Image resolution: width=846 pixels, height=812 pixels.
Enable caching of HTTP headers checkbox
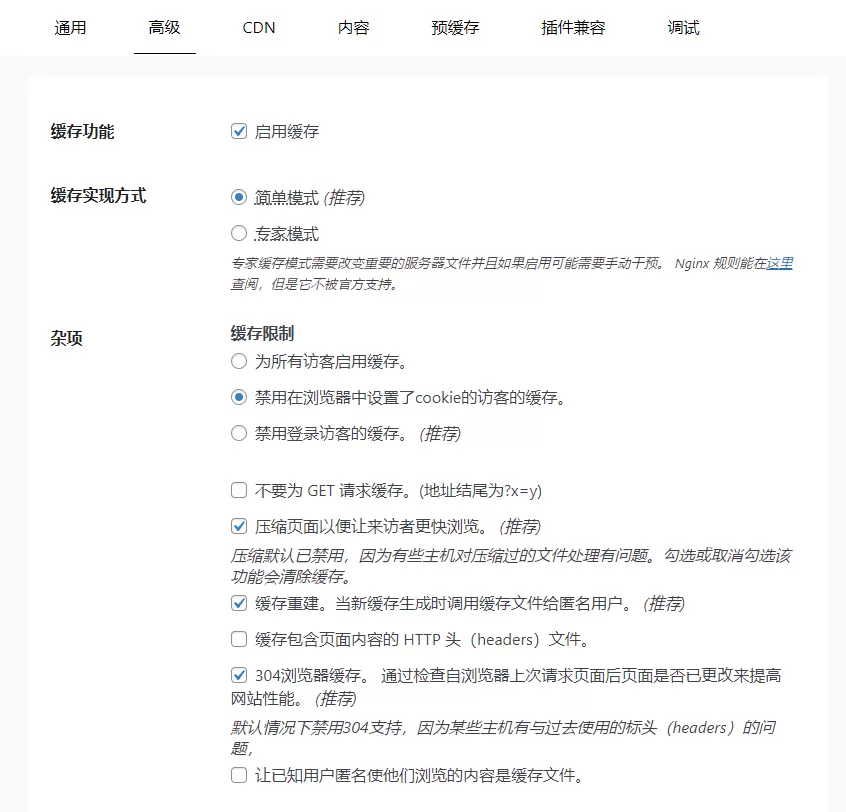[x=239, y=639]
